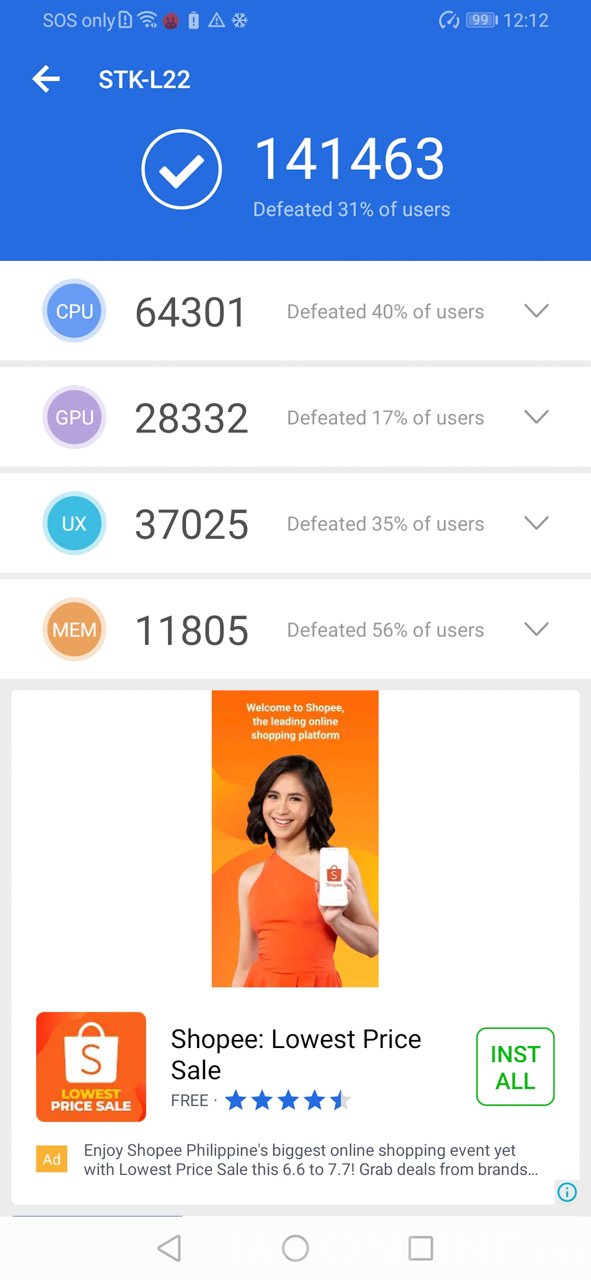Select the orange MEM badge icon
Screen dimensions: 591x1280
(x=75, y=630)
